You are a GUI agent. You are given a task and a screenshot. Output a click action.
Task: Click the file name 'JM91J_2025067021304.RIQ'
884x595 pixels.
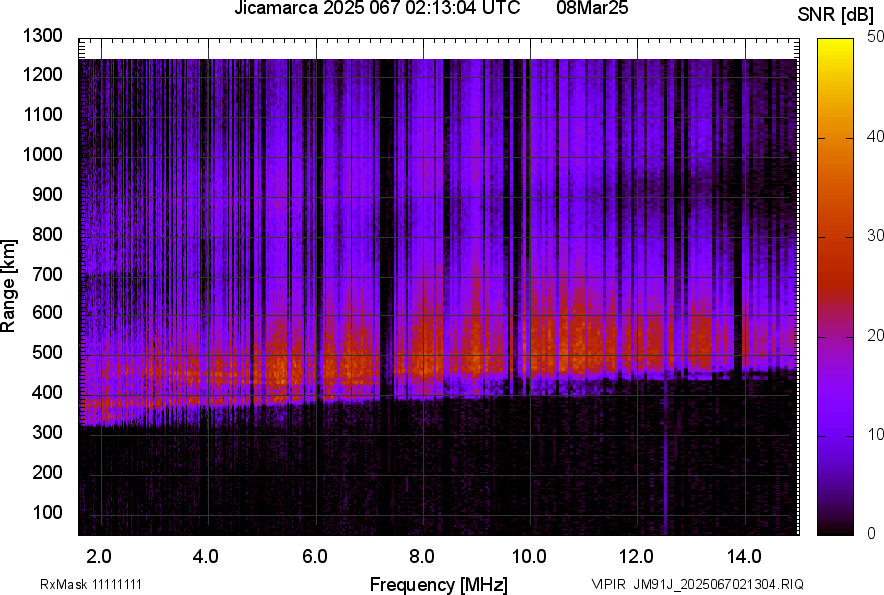718,584
